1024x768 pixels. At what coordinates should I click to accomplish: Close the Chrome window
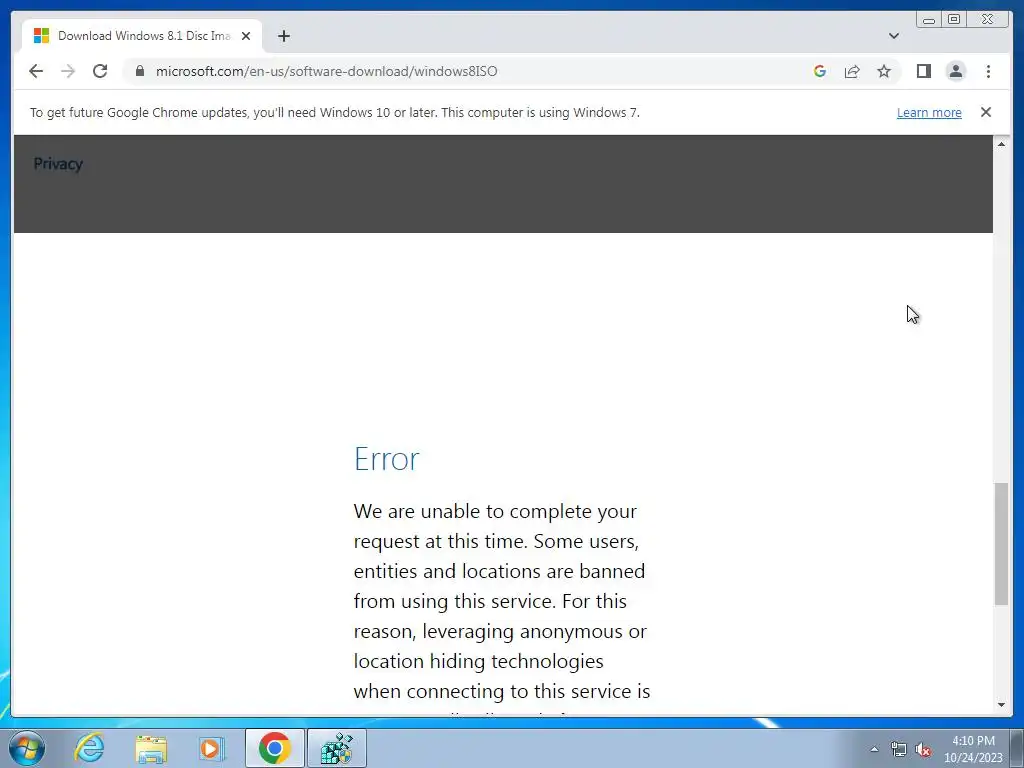[987, 20]
